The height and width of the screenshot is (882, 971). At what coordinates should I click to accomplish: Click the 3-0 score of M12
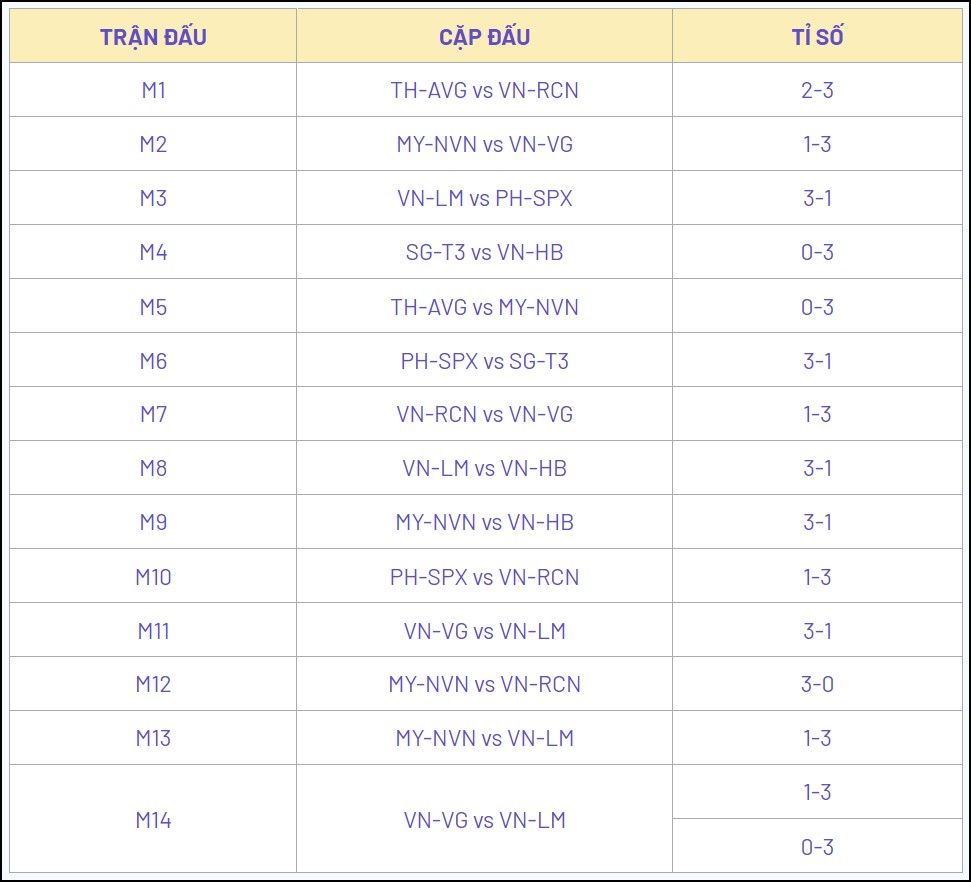(x=817, y=684)
